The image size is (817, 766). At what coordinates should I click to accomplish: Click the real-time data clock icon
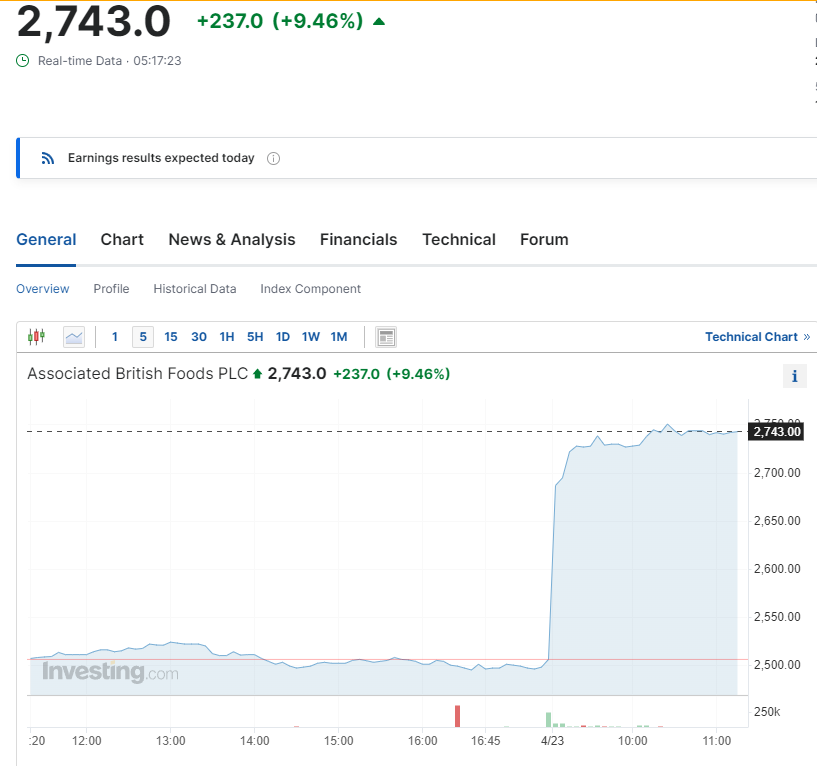[23, 61]
